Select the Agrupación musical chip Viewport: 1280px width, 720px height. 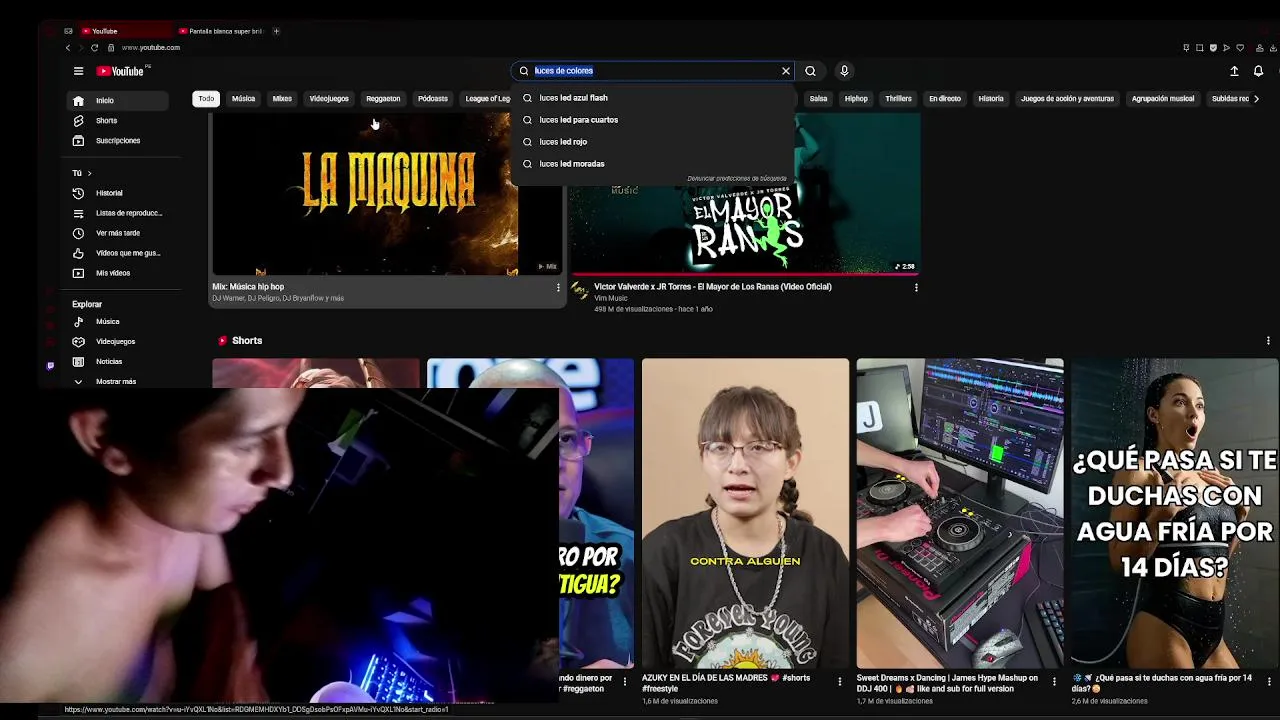[x=1163, y=99]
